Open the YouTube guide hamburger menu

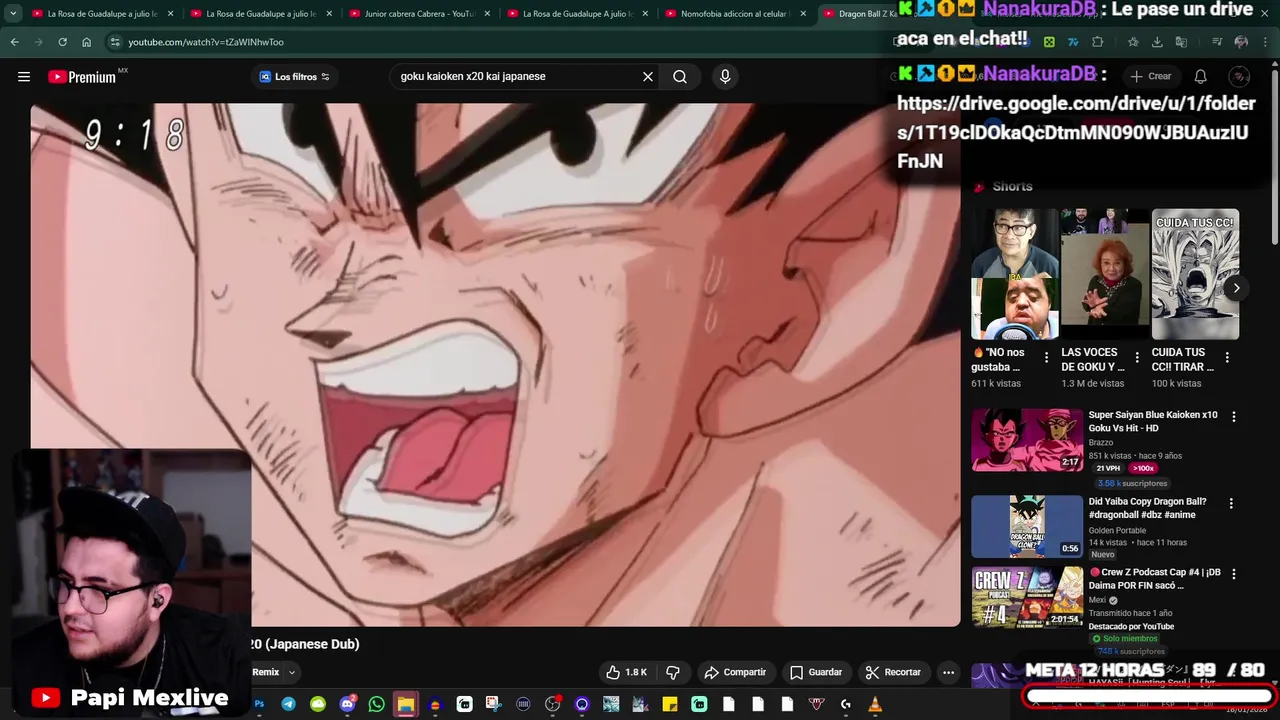[24, 77]
